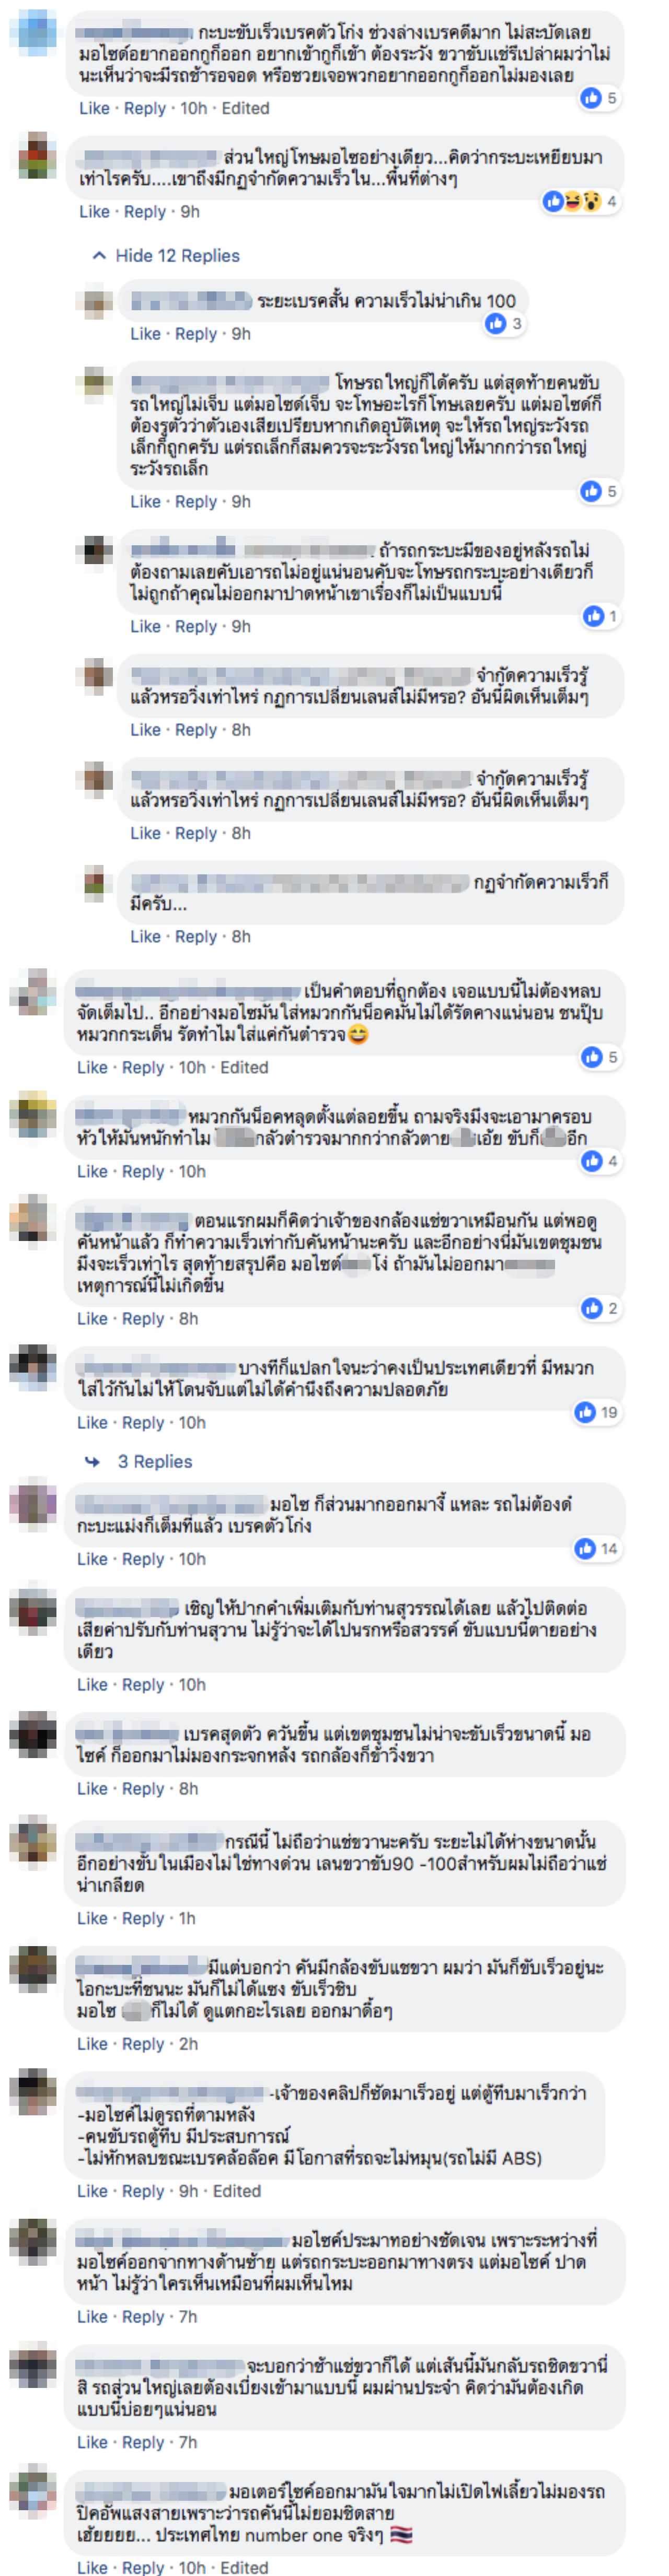This screenshot has width=669, height=2576.
Task: Like the comment posted 1h ago
Action: click(92, 1918)
